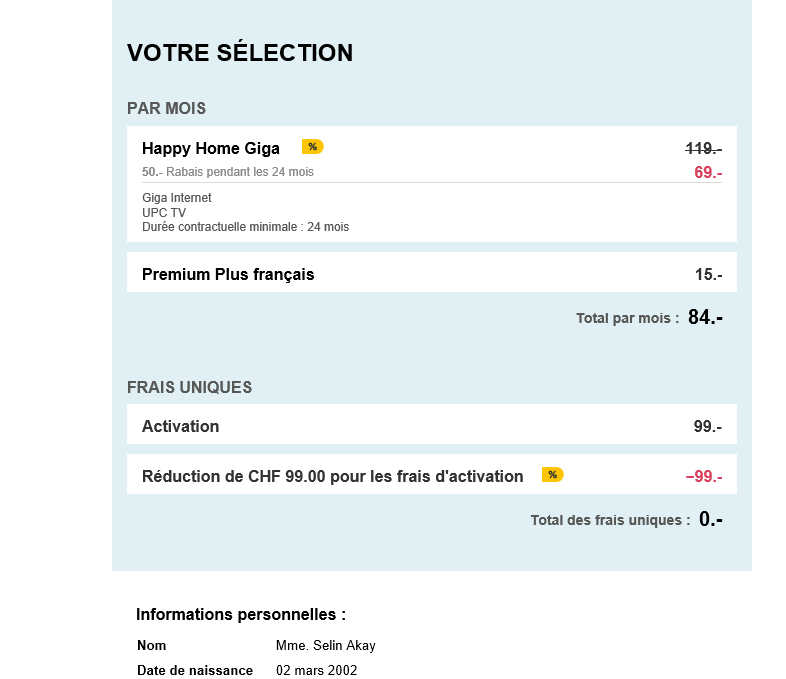786x679 pixels.
Task: Click the discounted 69.- monthly price
Action: (708, 172)
